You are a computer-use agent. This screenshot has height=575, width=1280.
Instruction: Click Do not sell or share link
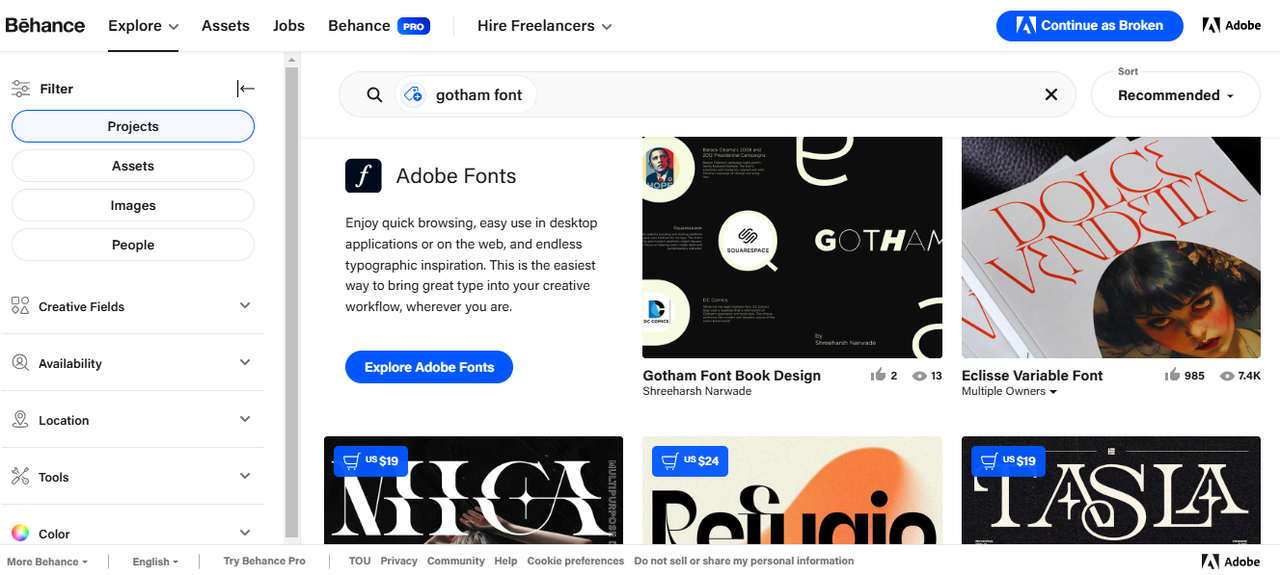[x=744, y=561]
